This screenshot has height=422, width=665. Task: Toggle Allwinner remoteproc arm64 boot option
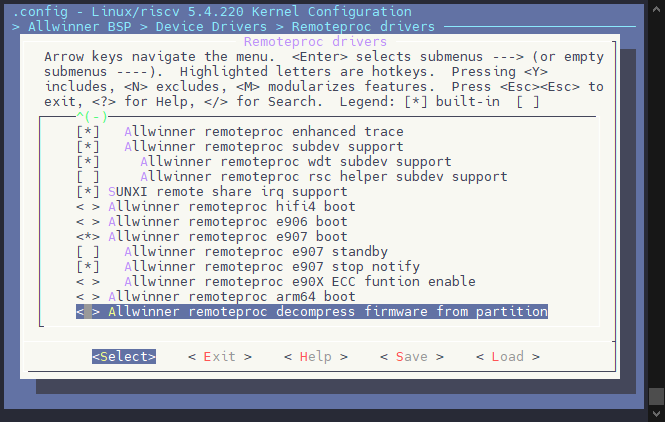point(88,297)
